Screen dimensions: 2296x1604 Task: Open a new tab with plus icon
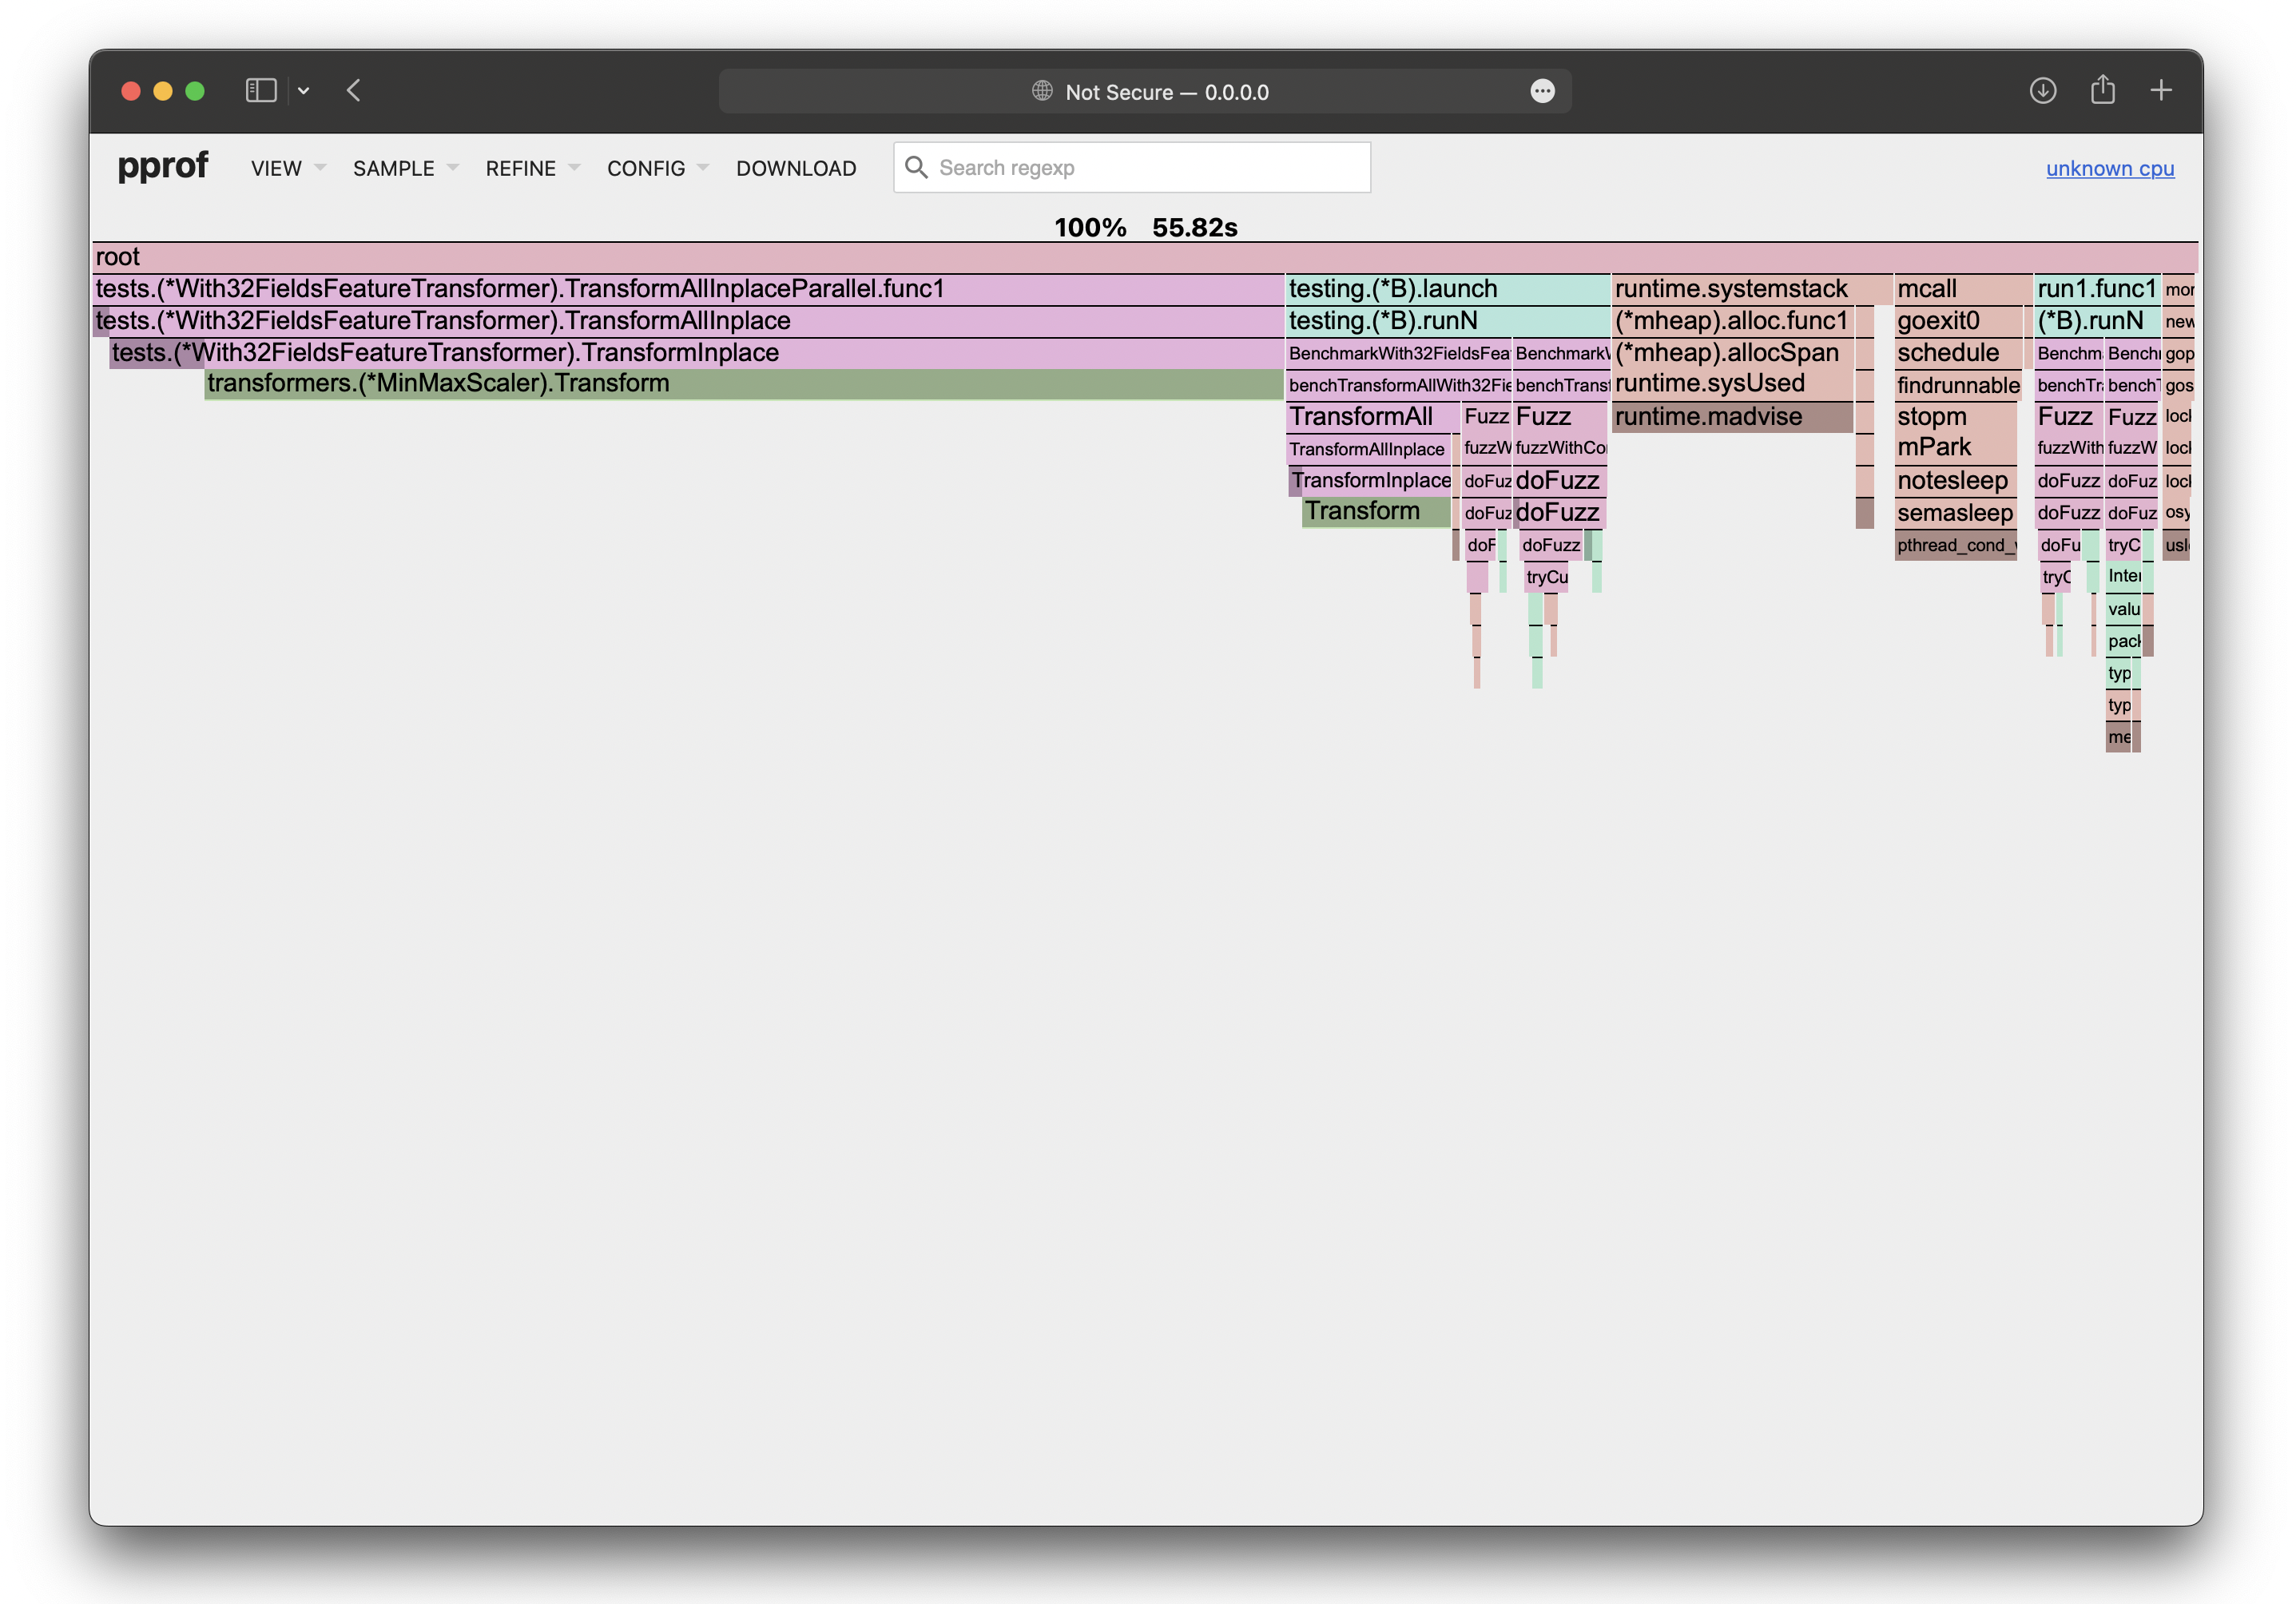coord(2160,91)
